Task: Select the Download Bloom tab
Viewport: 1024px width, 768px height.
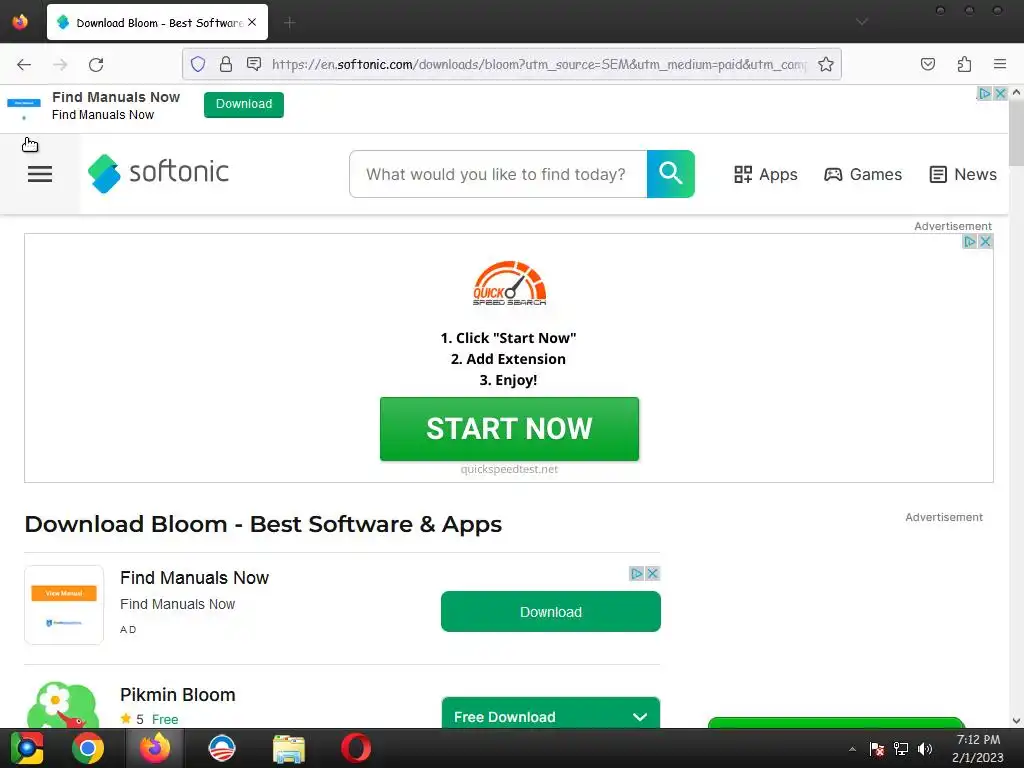Action: click(157, 22)
